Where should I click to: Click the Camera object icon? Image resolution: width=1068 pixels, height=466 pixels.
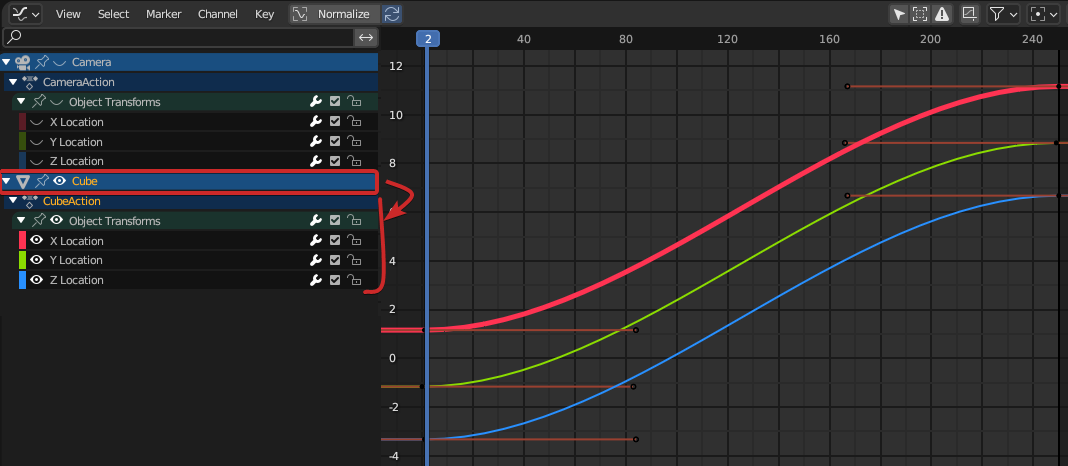22,62
